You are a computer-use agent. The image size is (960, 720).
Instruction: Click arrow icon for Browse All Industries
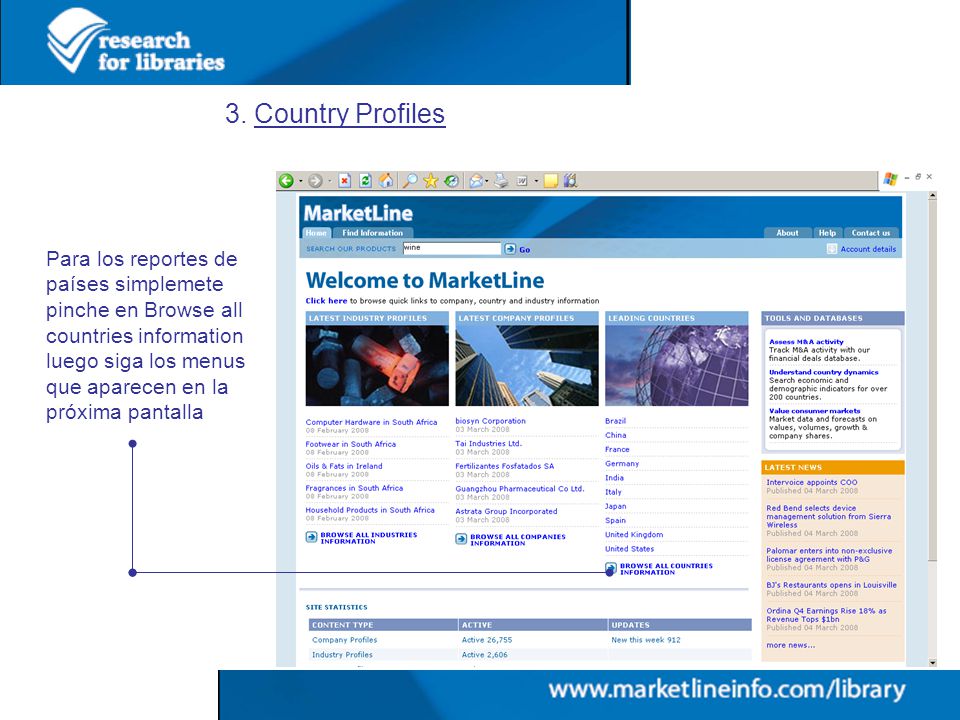coord(311,538)
